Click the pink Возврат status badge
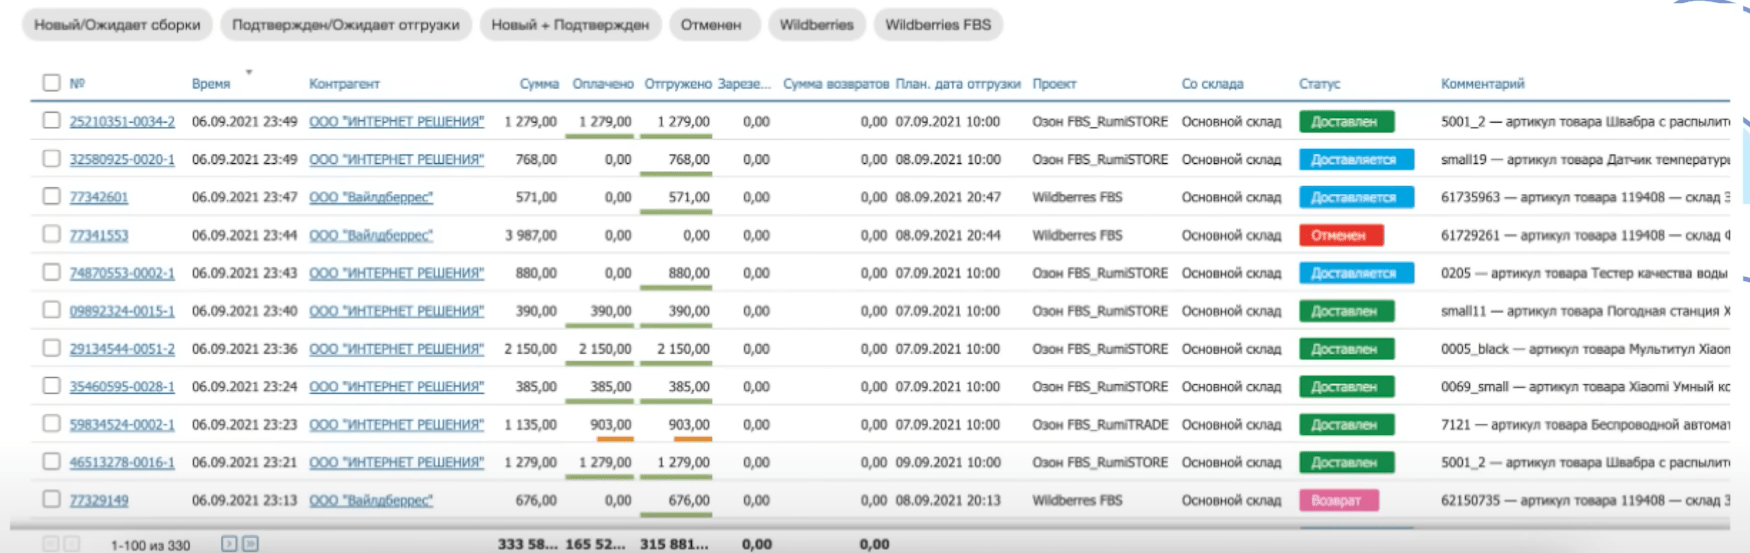Screen dimensions: 1750x553 1338,501
